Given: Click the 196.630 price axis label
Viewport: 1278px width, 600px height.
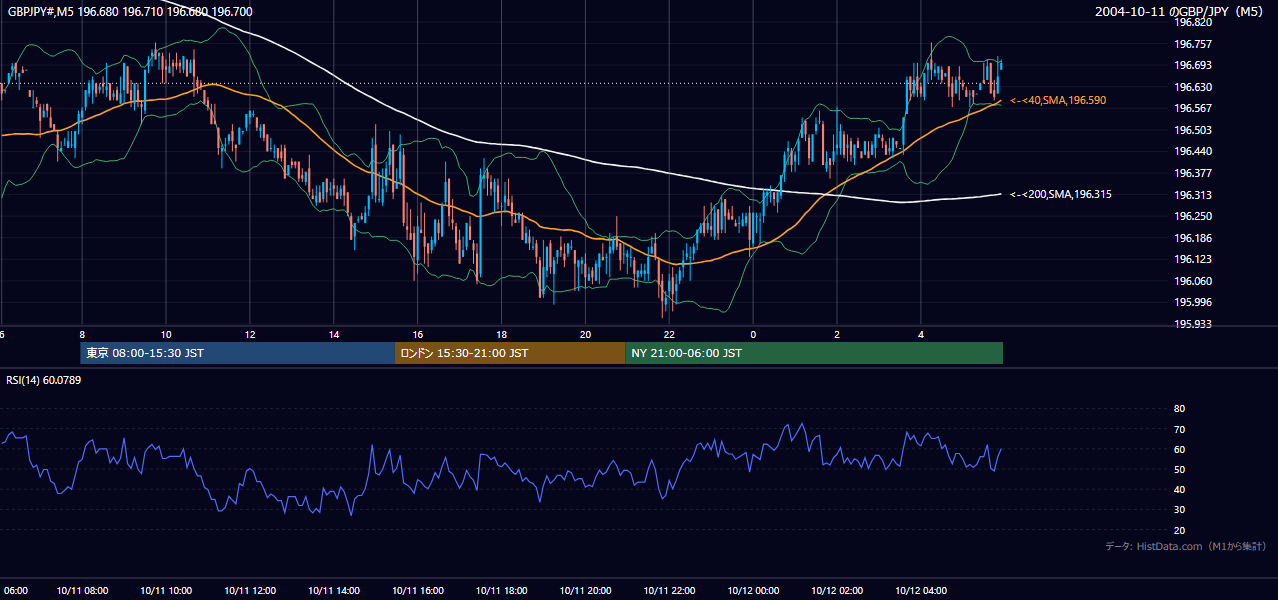Looking at the screenshot, I should 1193,87.
